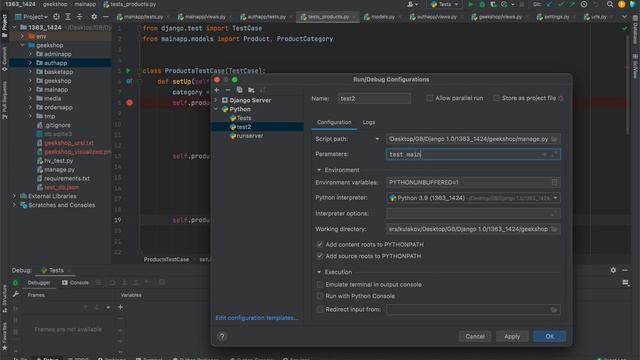Image resolution: width=640 pixels, height=360 pixels.
Task: Expand the Parameters field editor
Action: pos(554,154)
